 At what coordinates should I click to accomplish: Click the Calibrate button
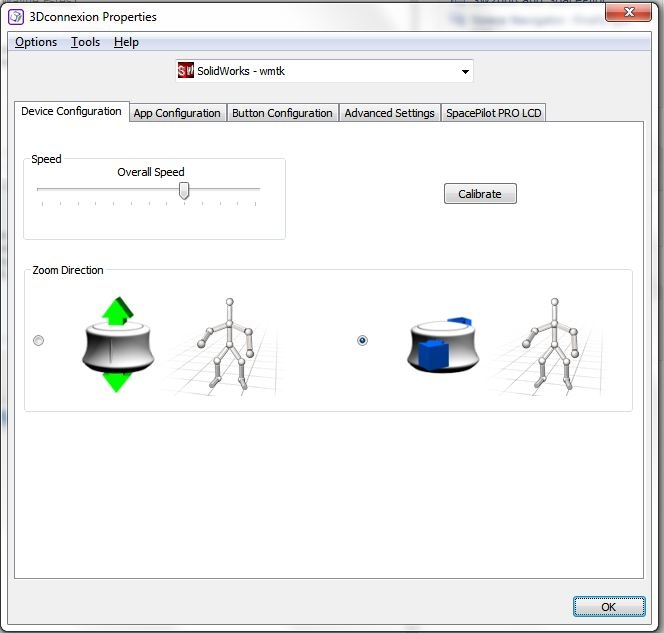tap(480, 194)
